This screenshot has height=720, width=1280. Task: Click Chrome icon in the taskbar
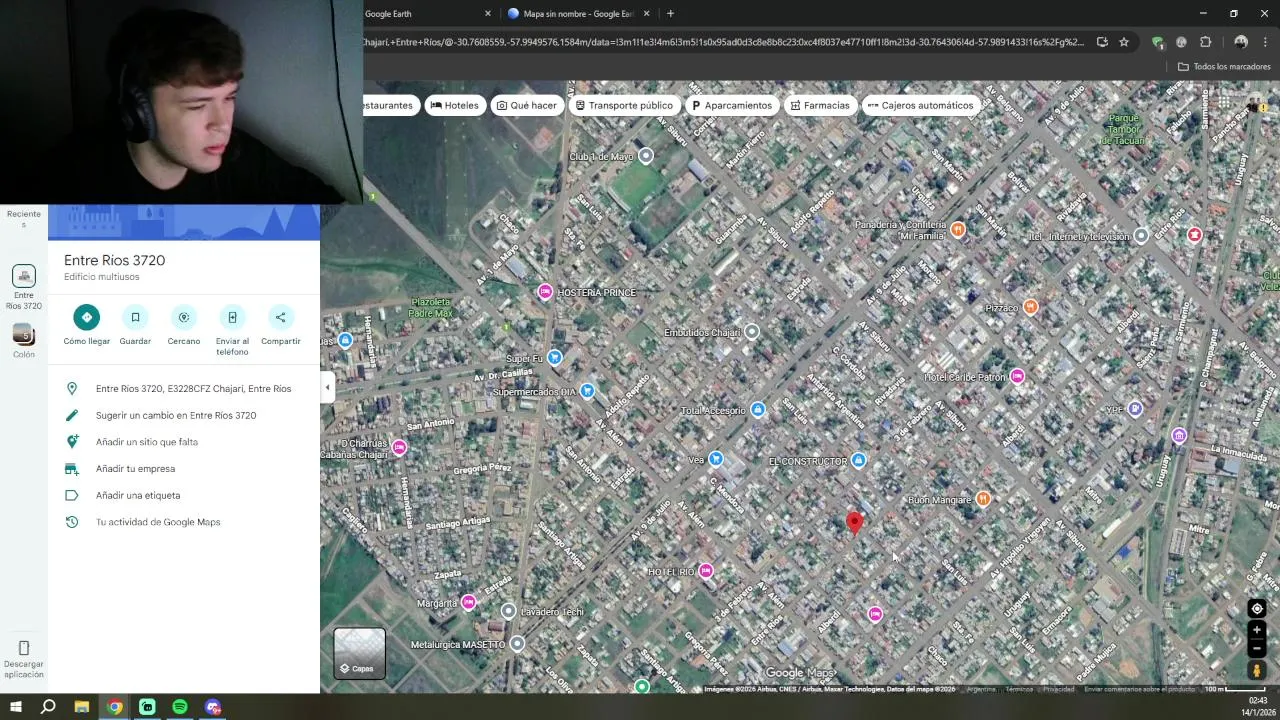(x=115, y=707)
